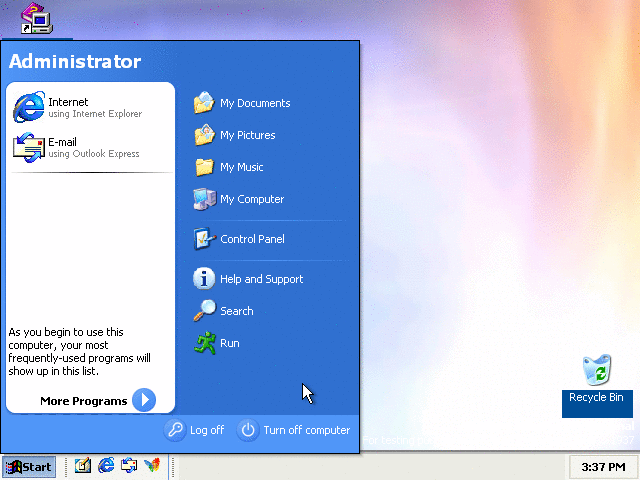Viewport: 640px width, 480px height.
Task: Launch Internet Explorer from Quick Launch bar
Action: [106, 465]
